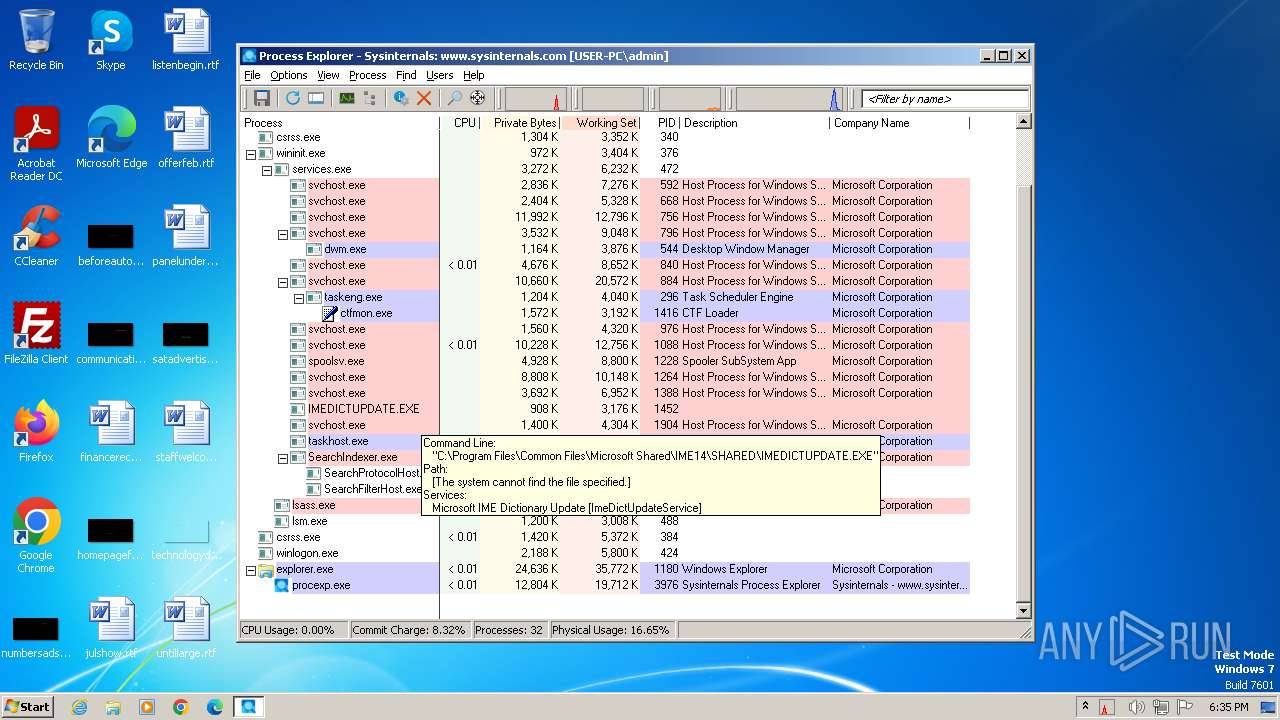Click the Save toolbar icon in Process Explorer

click(262, 98)
